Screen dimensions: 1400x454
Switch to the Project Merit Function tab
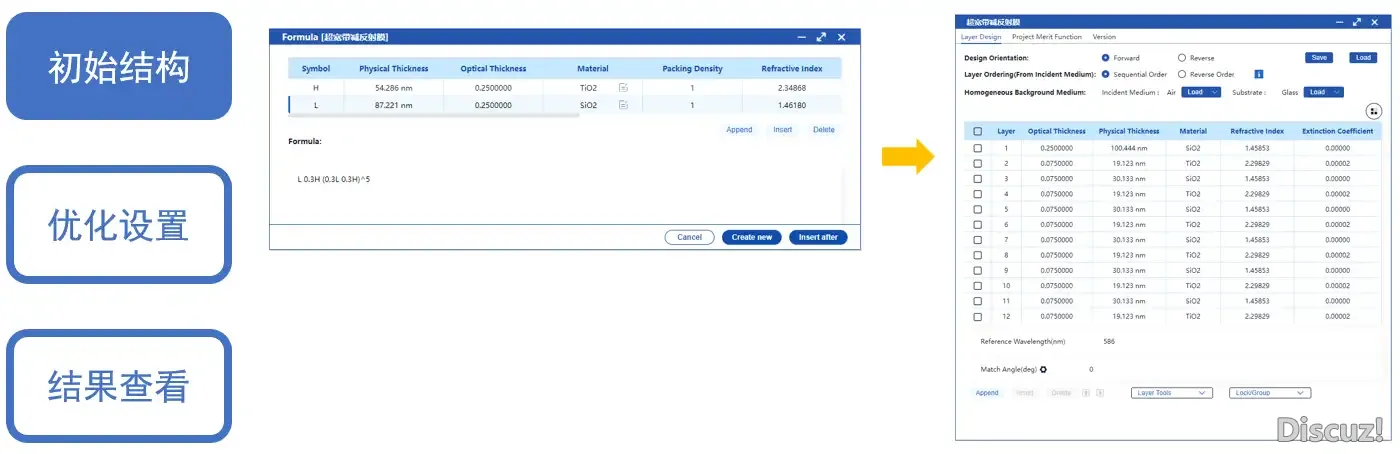click(x=1046, y=37)
